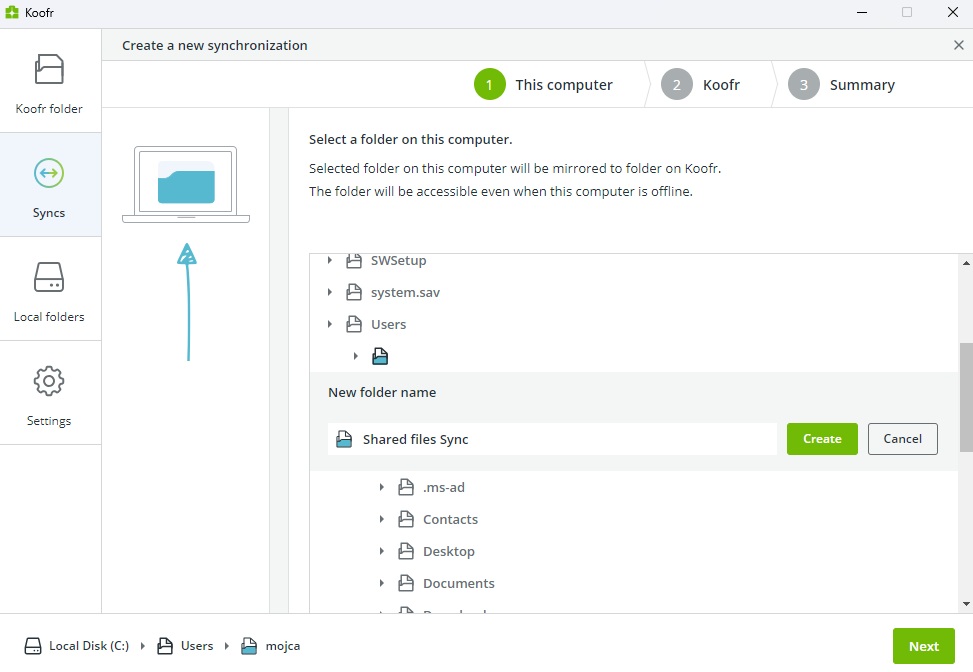Screen dimensions: 973x672
Task: Expand the Documents folder
Action: click(x=382, y=583)
